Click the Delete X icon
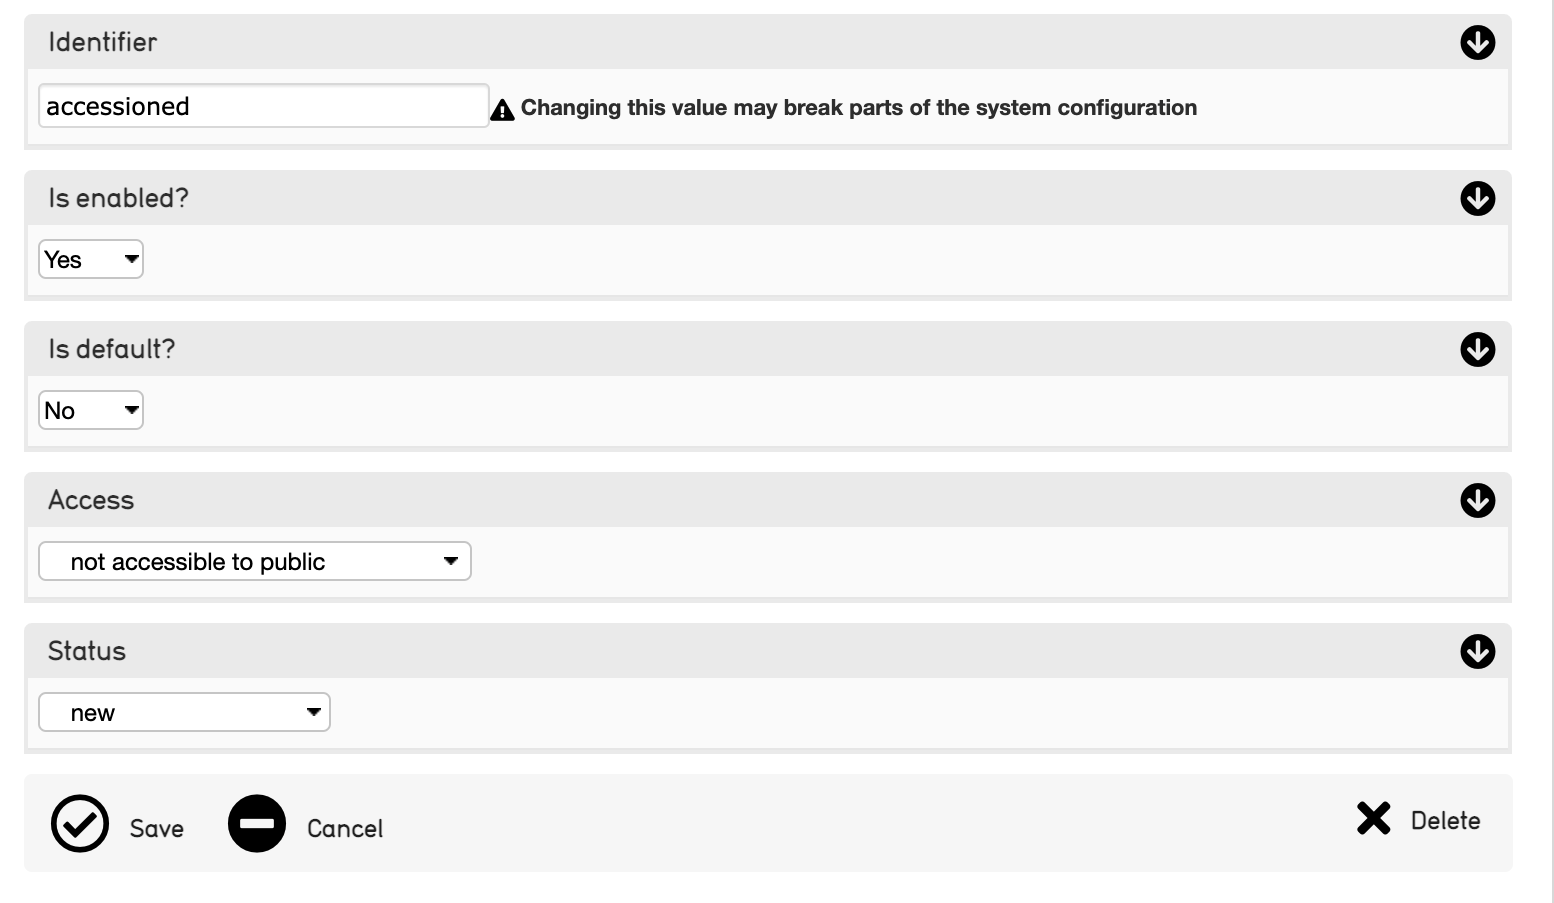The width and height of the screenshot is (1554, 903). [1373, 818]
